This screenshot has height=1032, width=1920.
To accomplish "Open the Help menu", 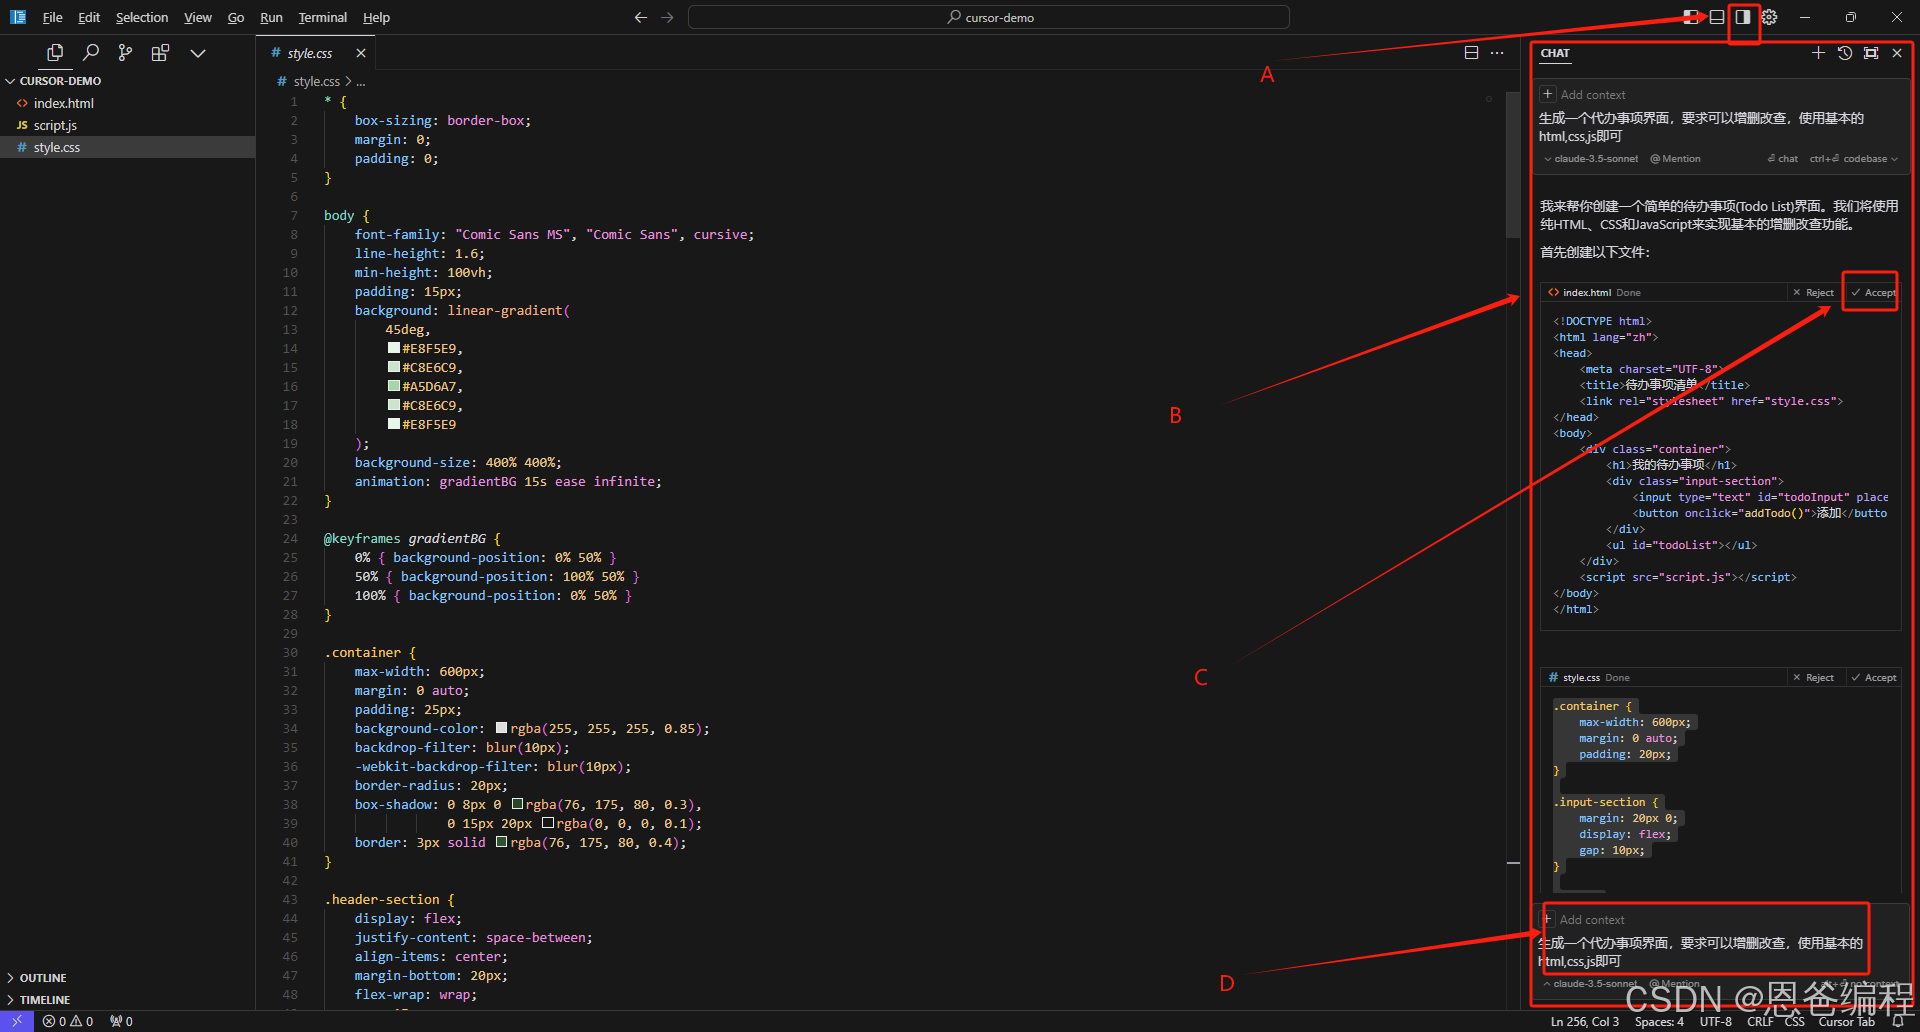I will [x=376, y=17].
